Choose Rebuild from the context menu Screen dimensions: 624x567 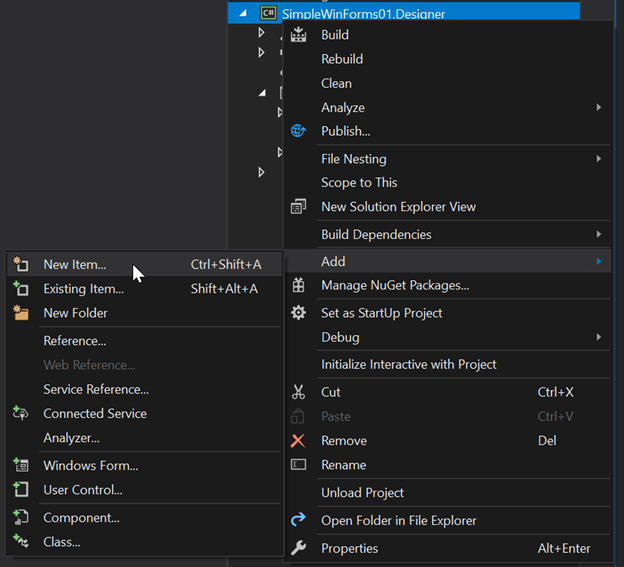(x=448, y=59)
